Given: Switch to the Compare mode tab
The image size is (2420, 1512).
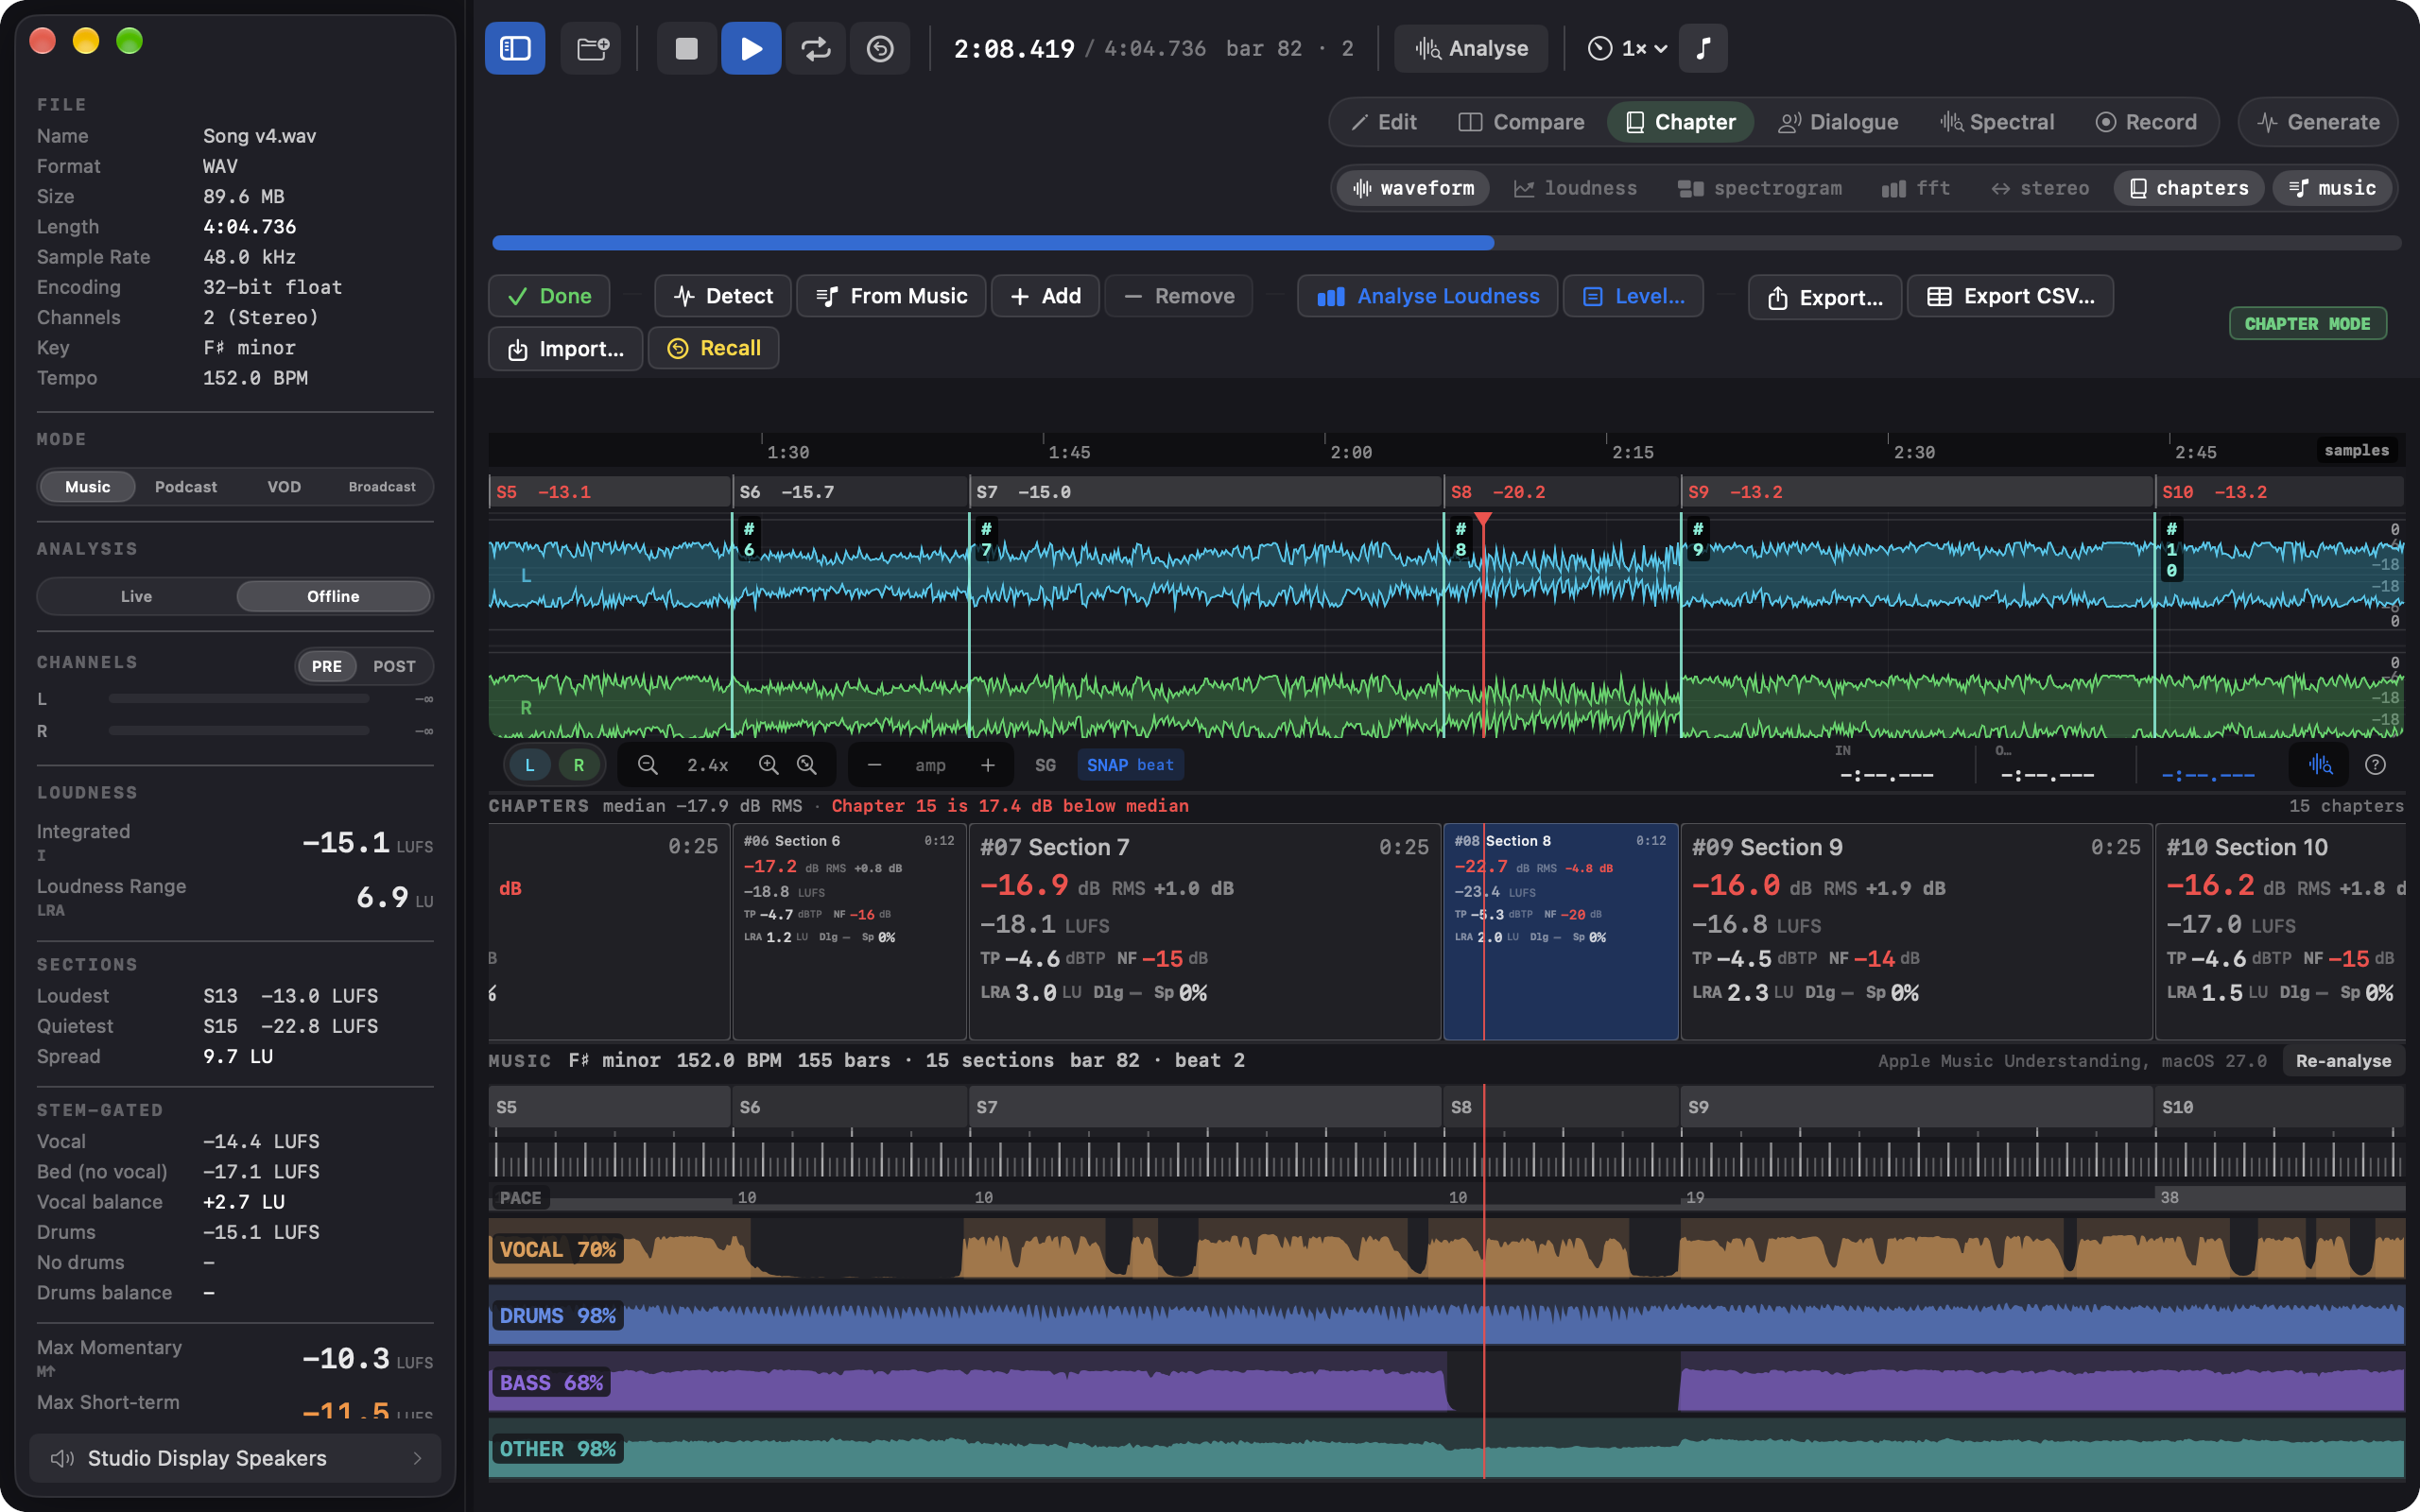Looking at the screenshot, I should 1521,122.
